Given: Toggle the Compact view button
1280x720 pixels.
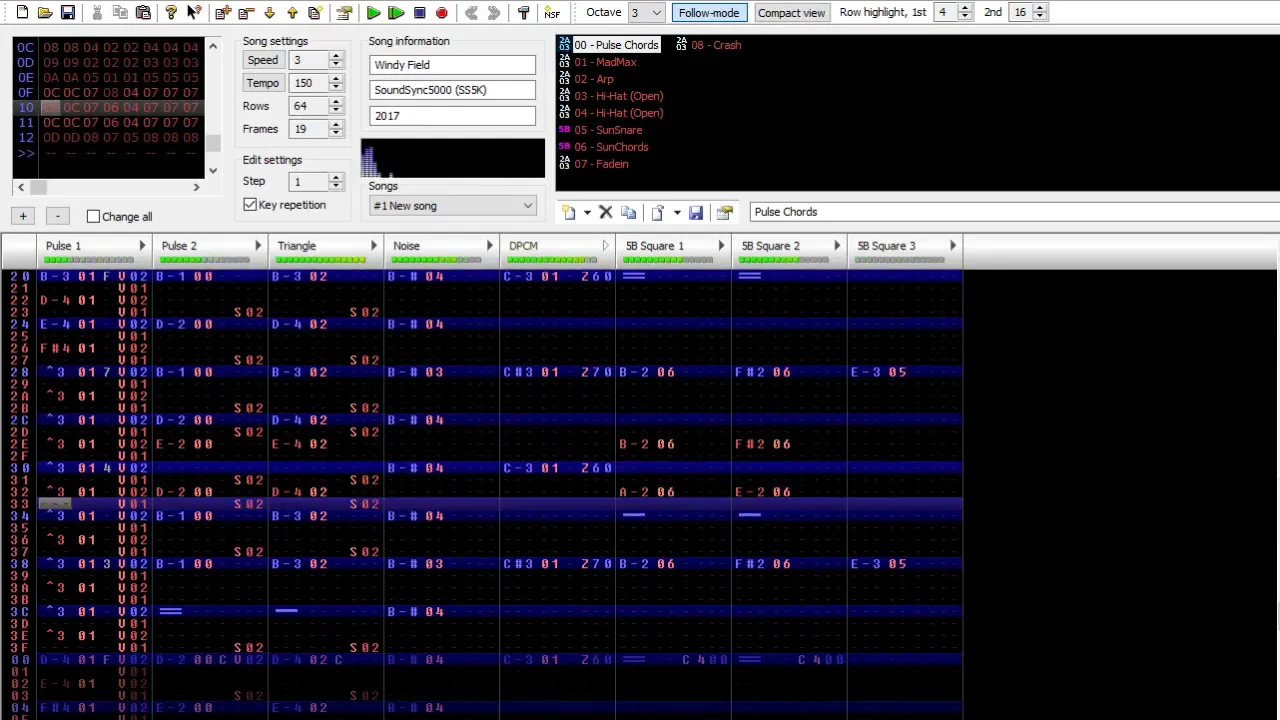Looking at the screenshot, I should click(x=791, y=13).
